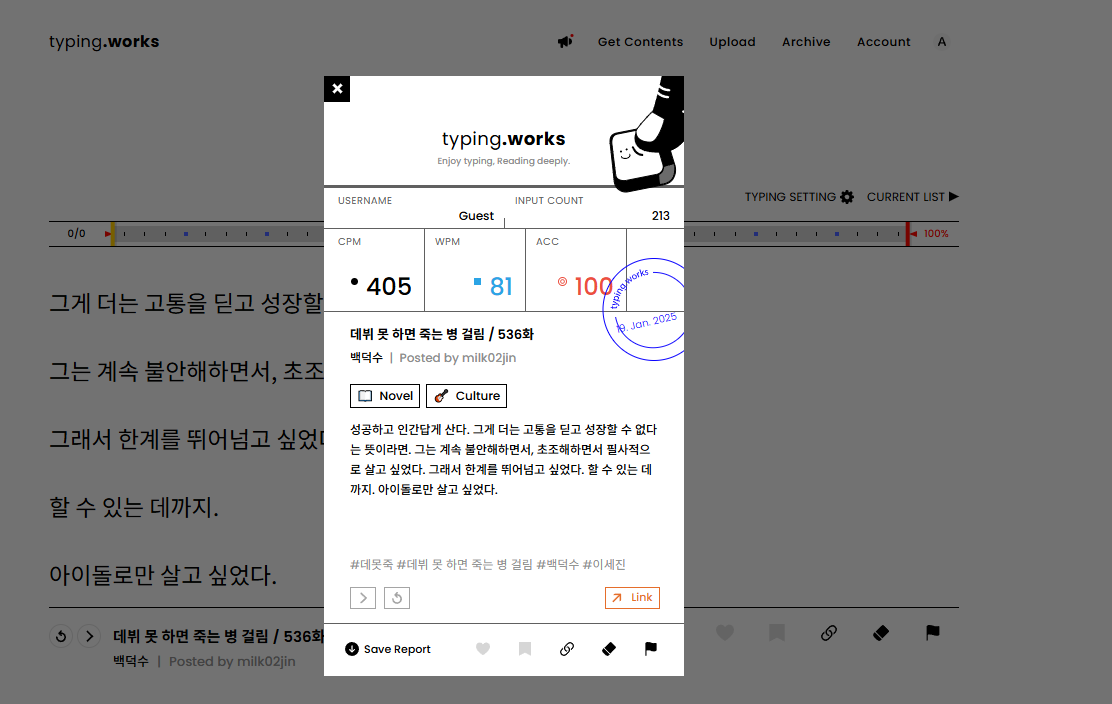Expand the Current List panel
The width and height of the screenshot is (1112, 704).
[x=913, y=197]
